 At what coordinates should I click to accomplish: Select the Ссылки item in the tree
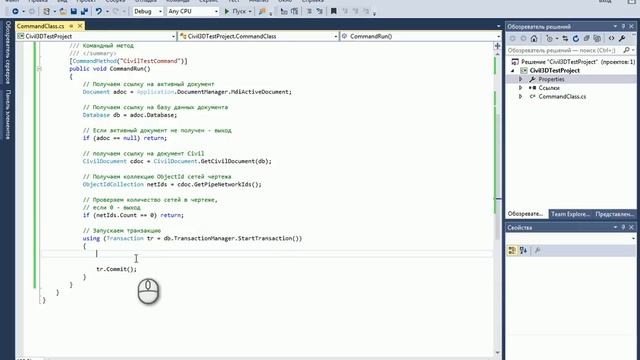pos(549,88)
